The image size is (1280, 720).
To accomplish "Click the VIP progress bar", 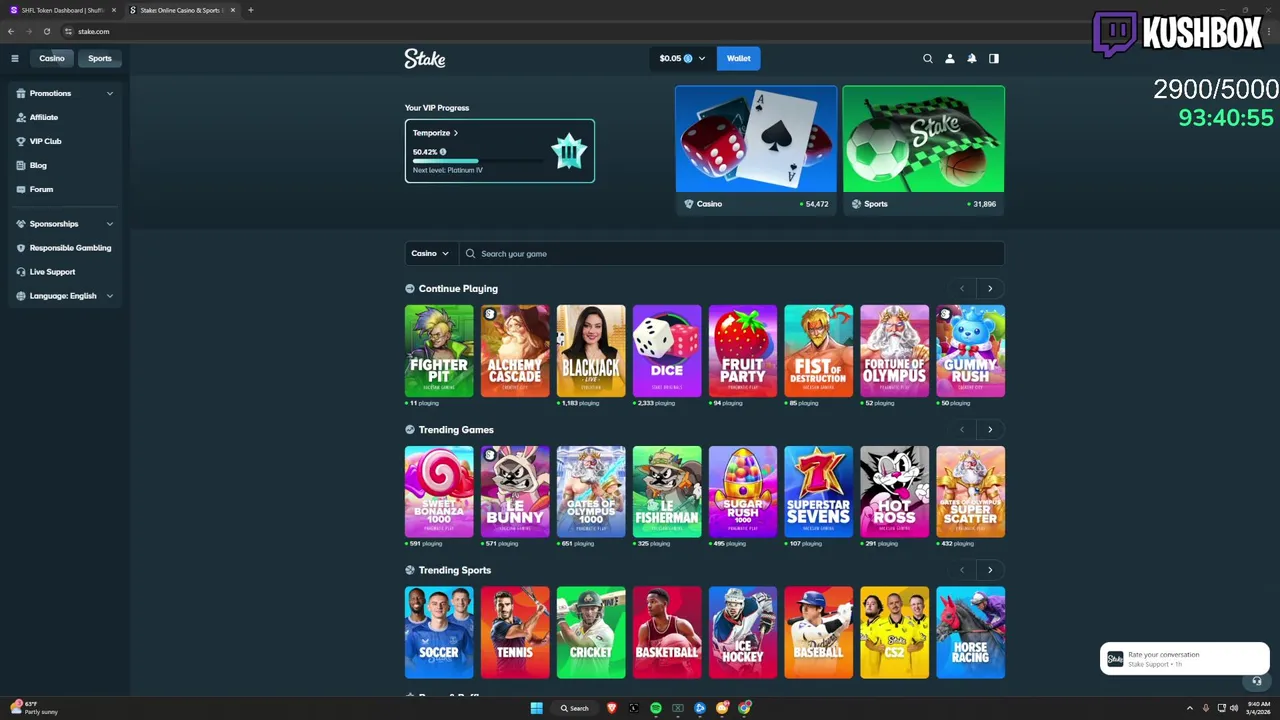I will [x=478, y=161].
